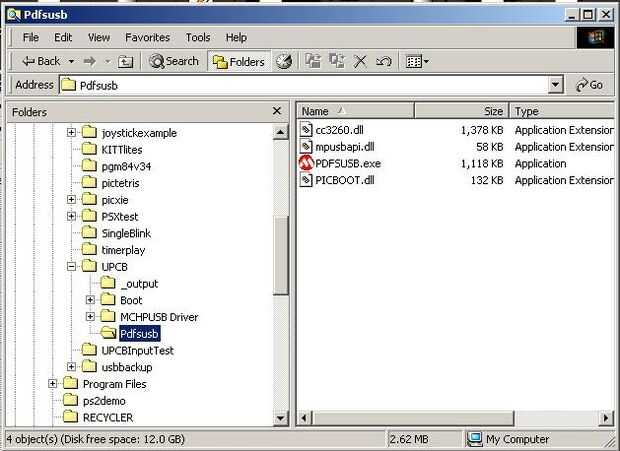Open the Help menu

[236, 38]
